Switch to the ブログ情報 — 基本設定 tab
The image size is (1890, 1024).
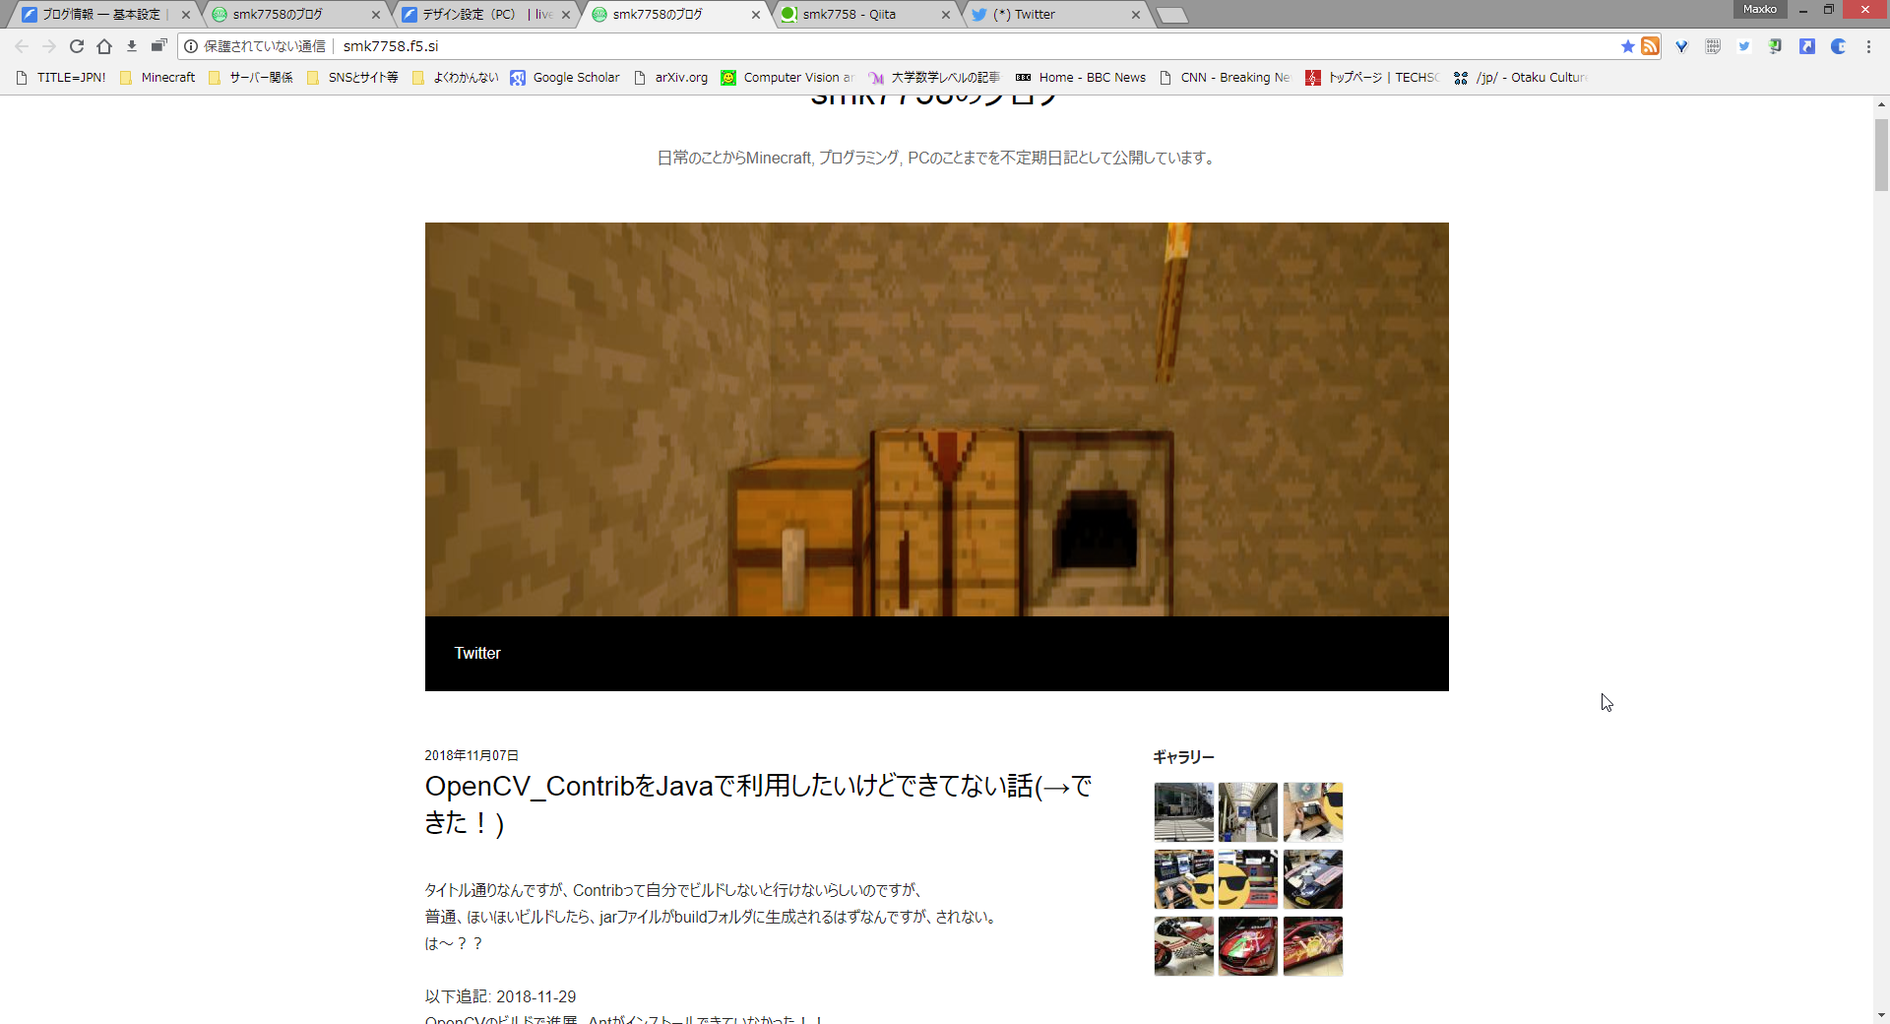pyautogui.click(x=100, y=15)
